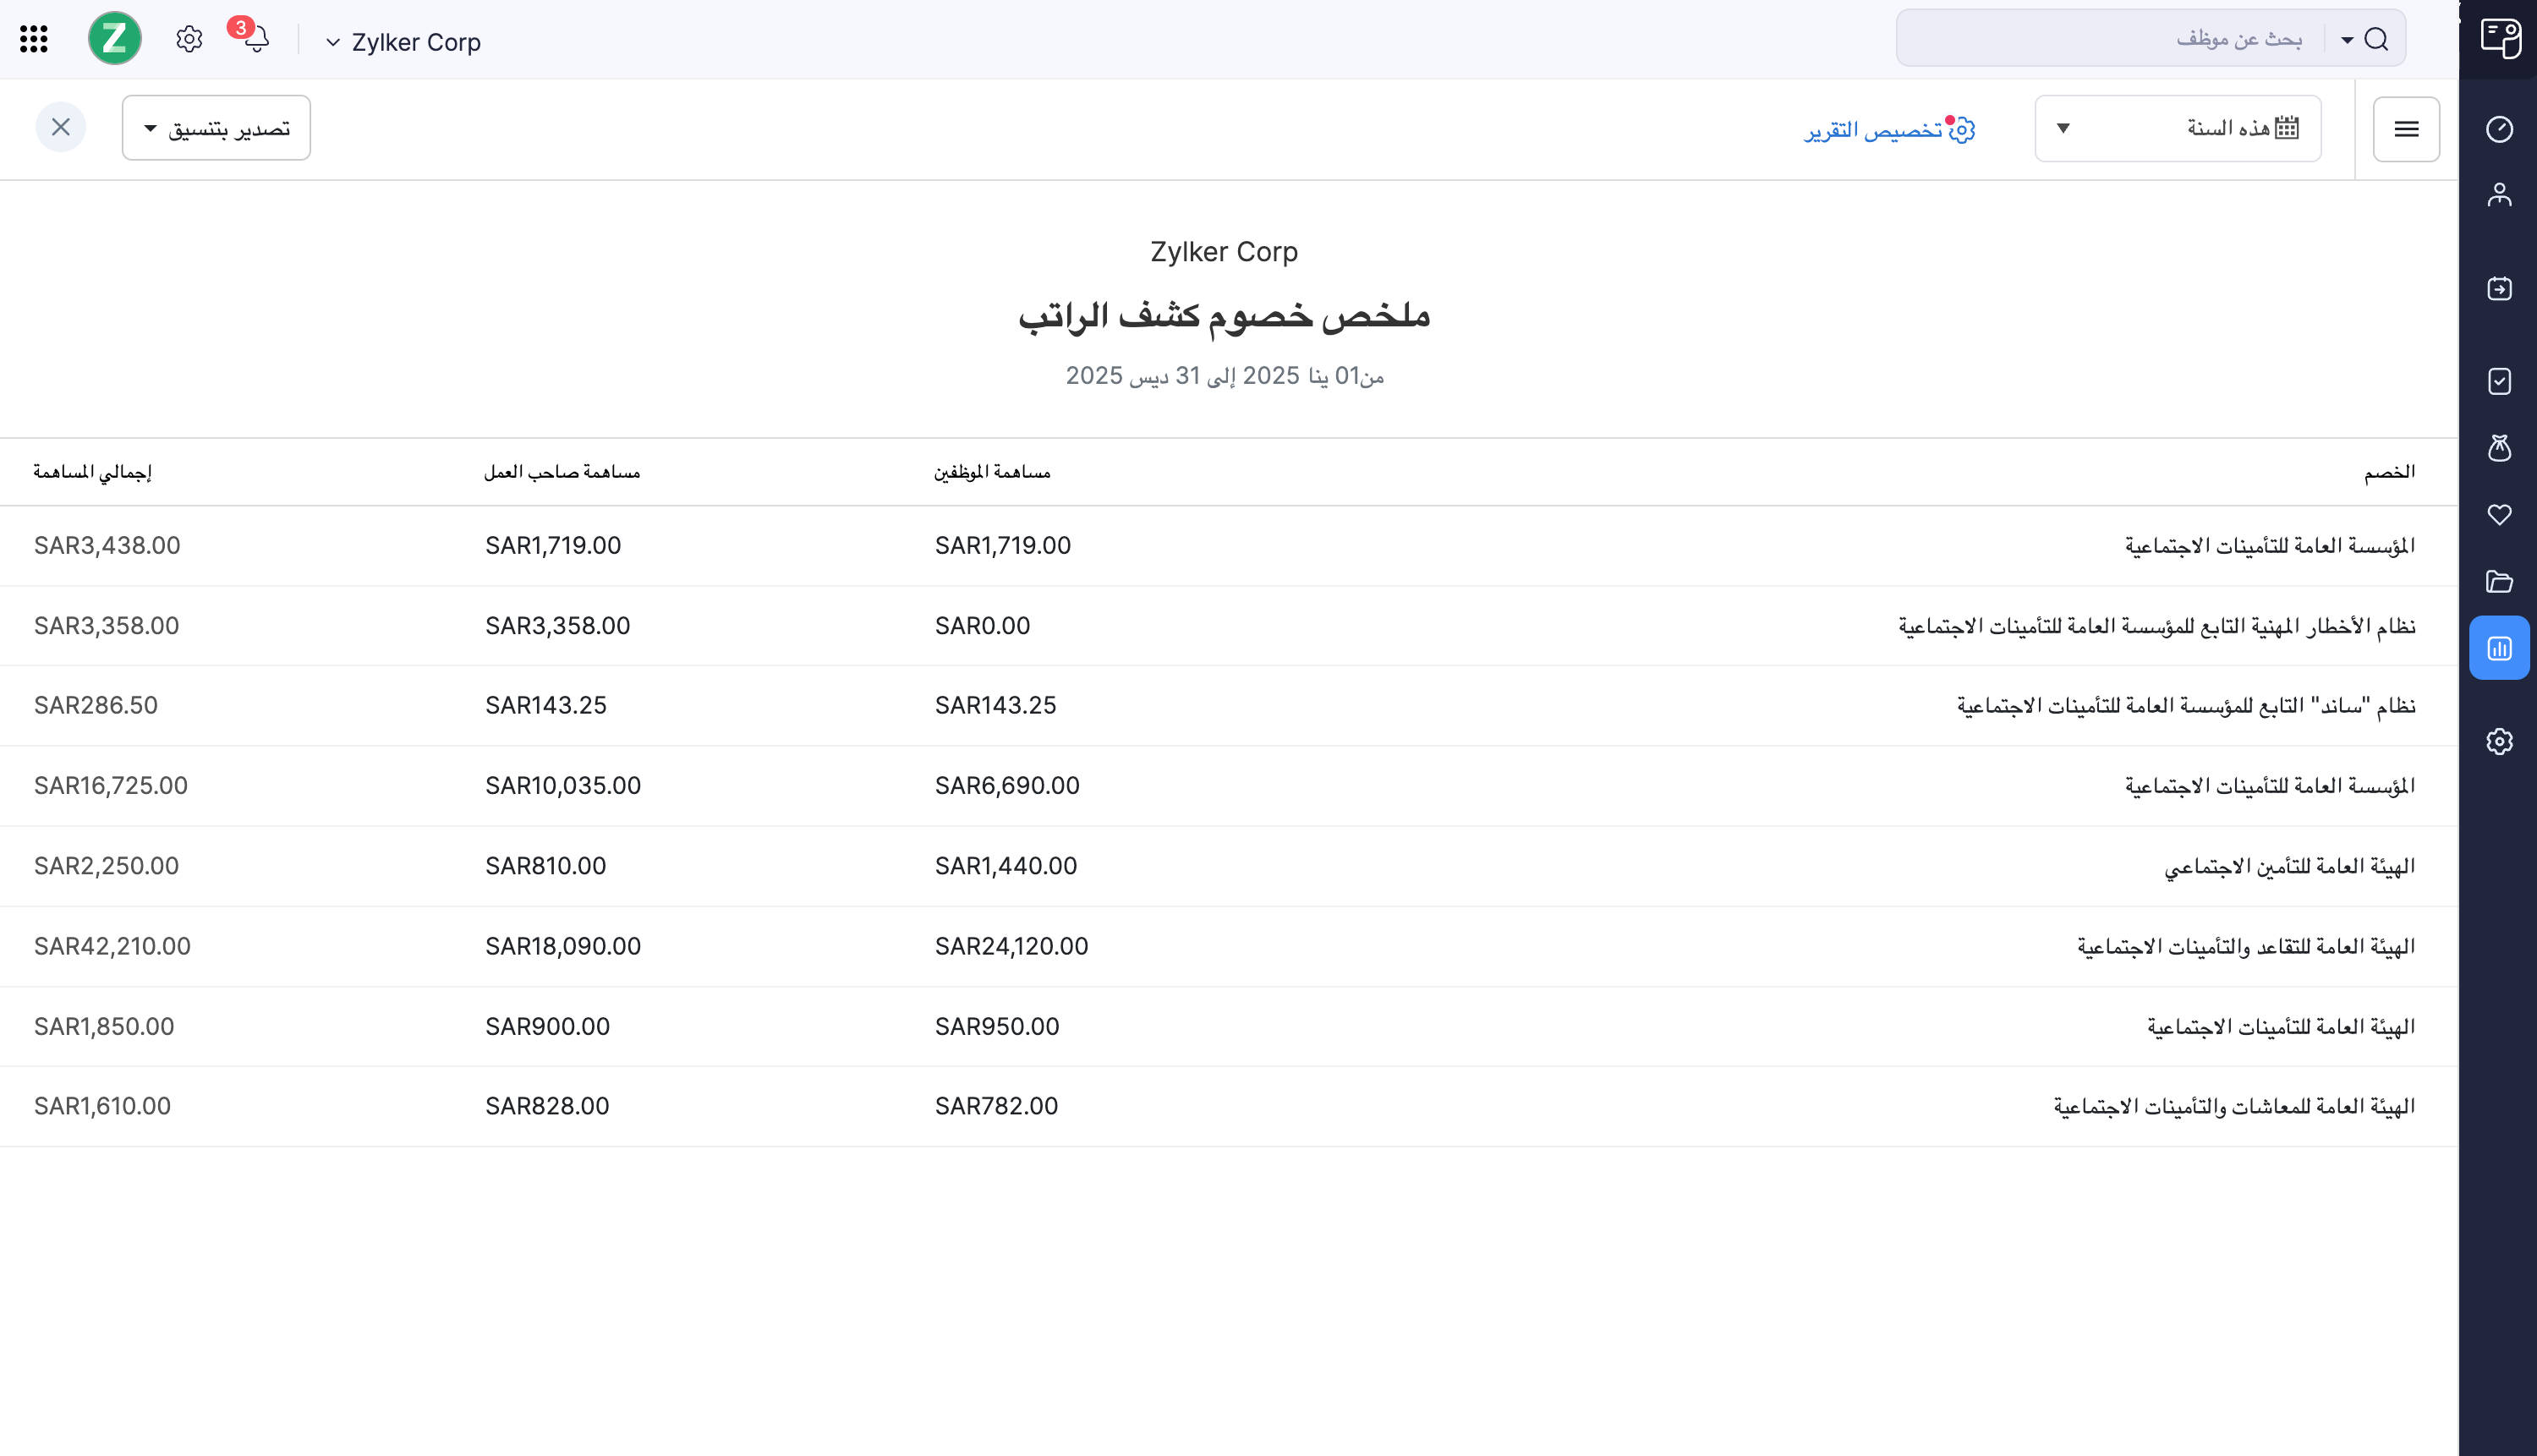Open the apps grid launcher

[x=34, y=40]
